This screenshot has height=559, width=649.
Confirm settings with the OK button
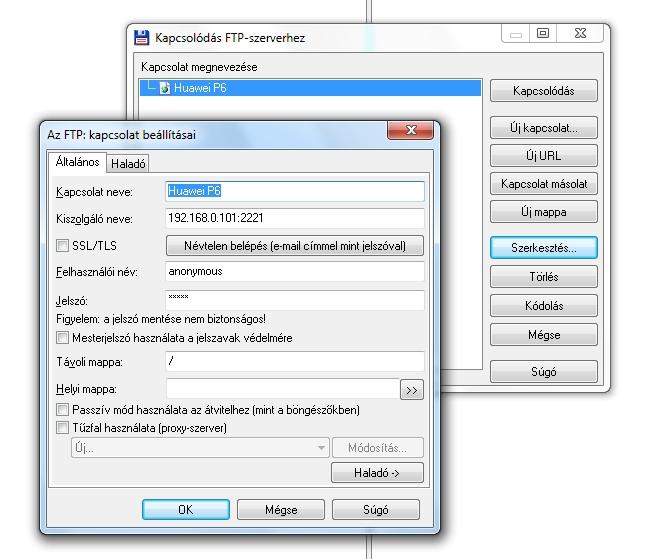(186, 509)
